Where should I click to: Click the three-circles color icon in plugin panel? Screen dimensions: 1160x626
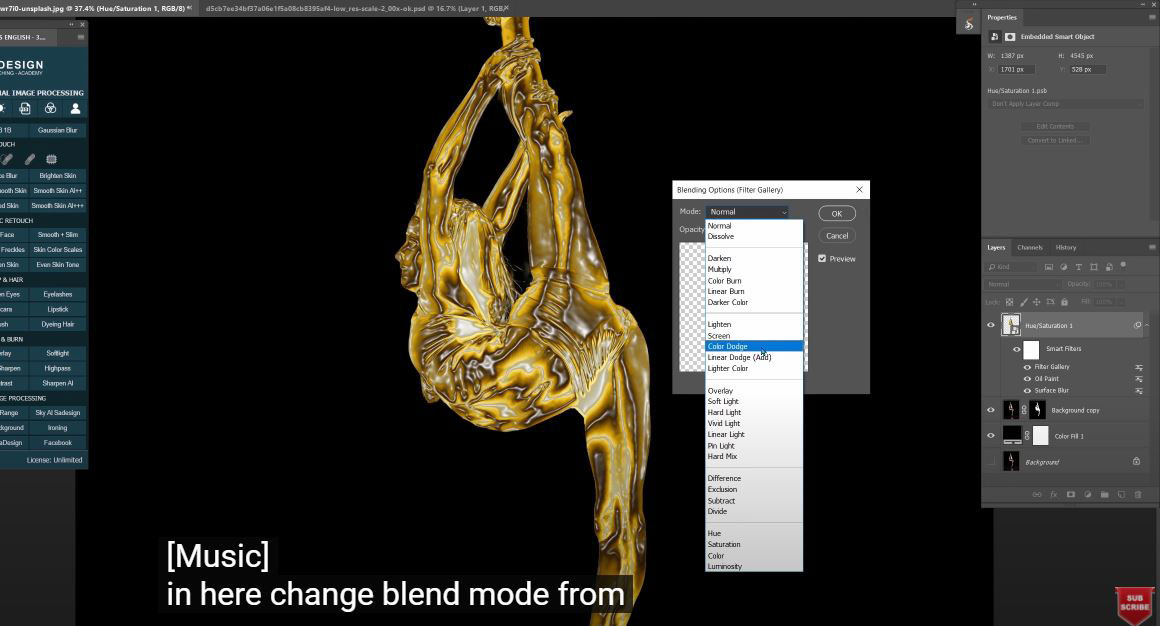point(50,109)
